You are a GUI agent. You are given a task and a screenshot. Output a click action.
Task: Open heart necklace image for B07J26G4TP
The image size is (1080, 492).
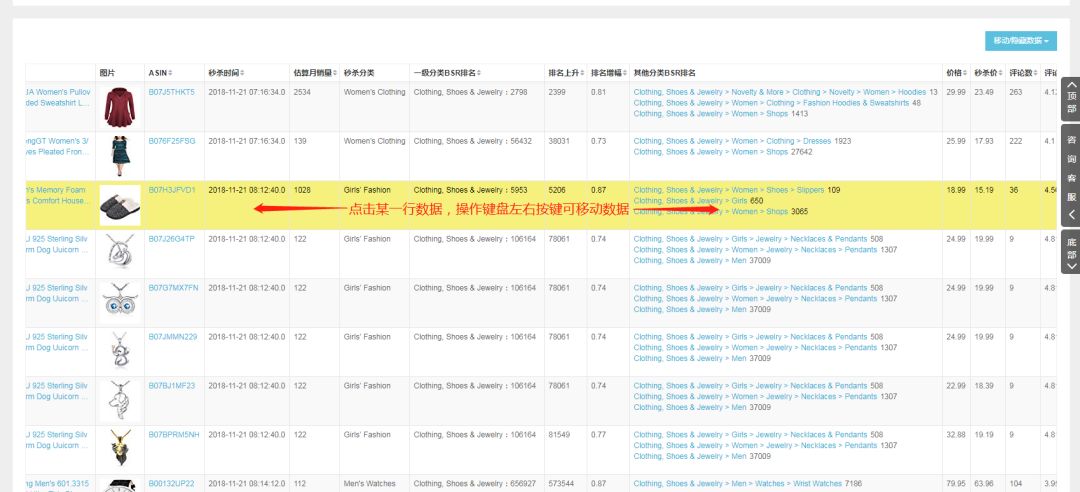pos(120,252)
